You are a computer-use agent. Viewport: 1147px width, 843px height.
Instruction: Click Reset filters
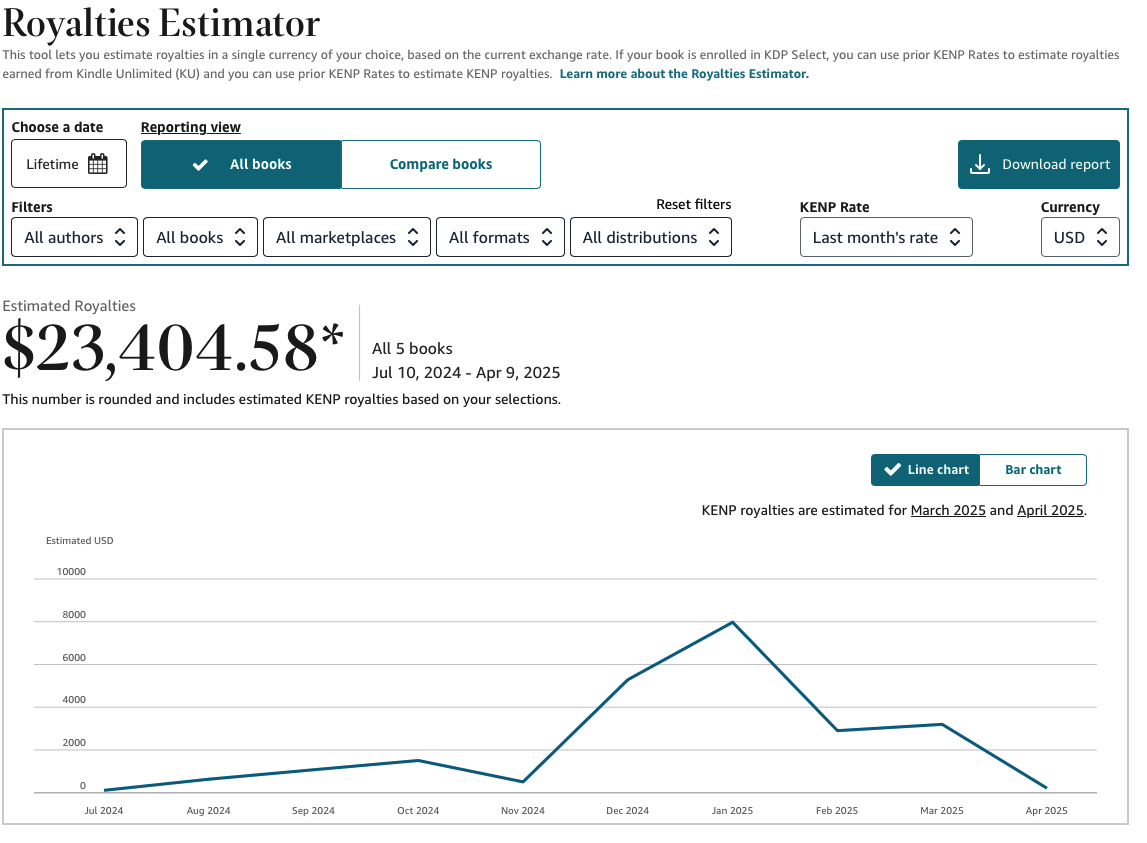click(x=693, y=204)
